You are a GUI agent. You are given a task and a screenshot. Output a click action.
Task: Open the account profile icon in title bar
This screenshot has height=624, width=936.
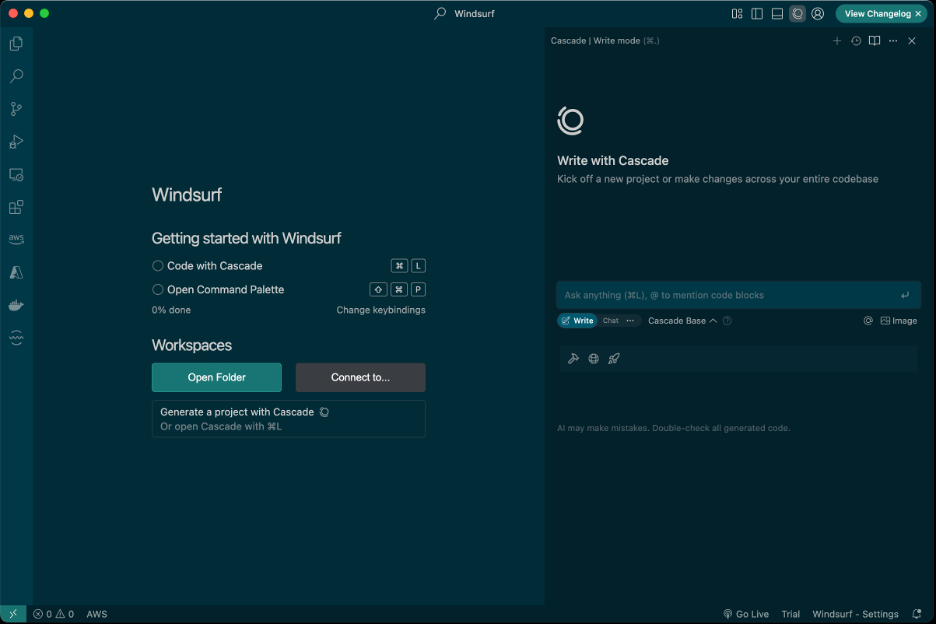(818, 13)
